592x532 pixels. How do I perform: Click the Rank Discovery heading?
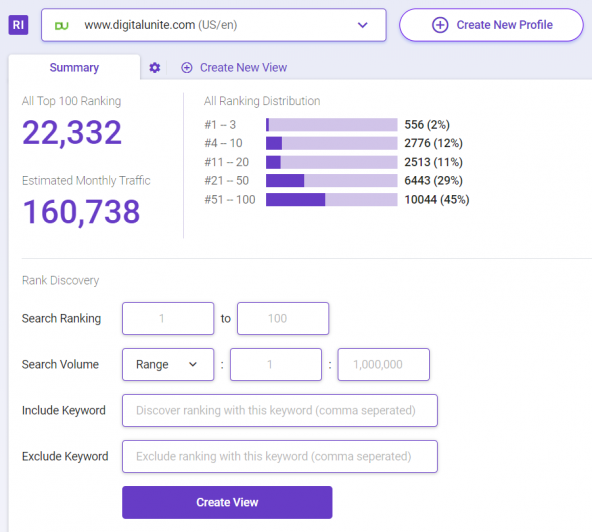60,280
